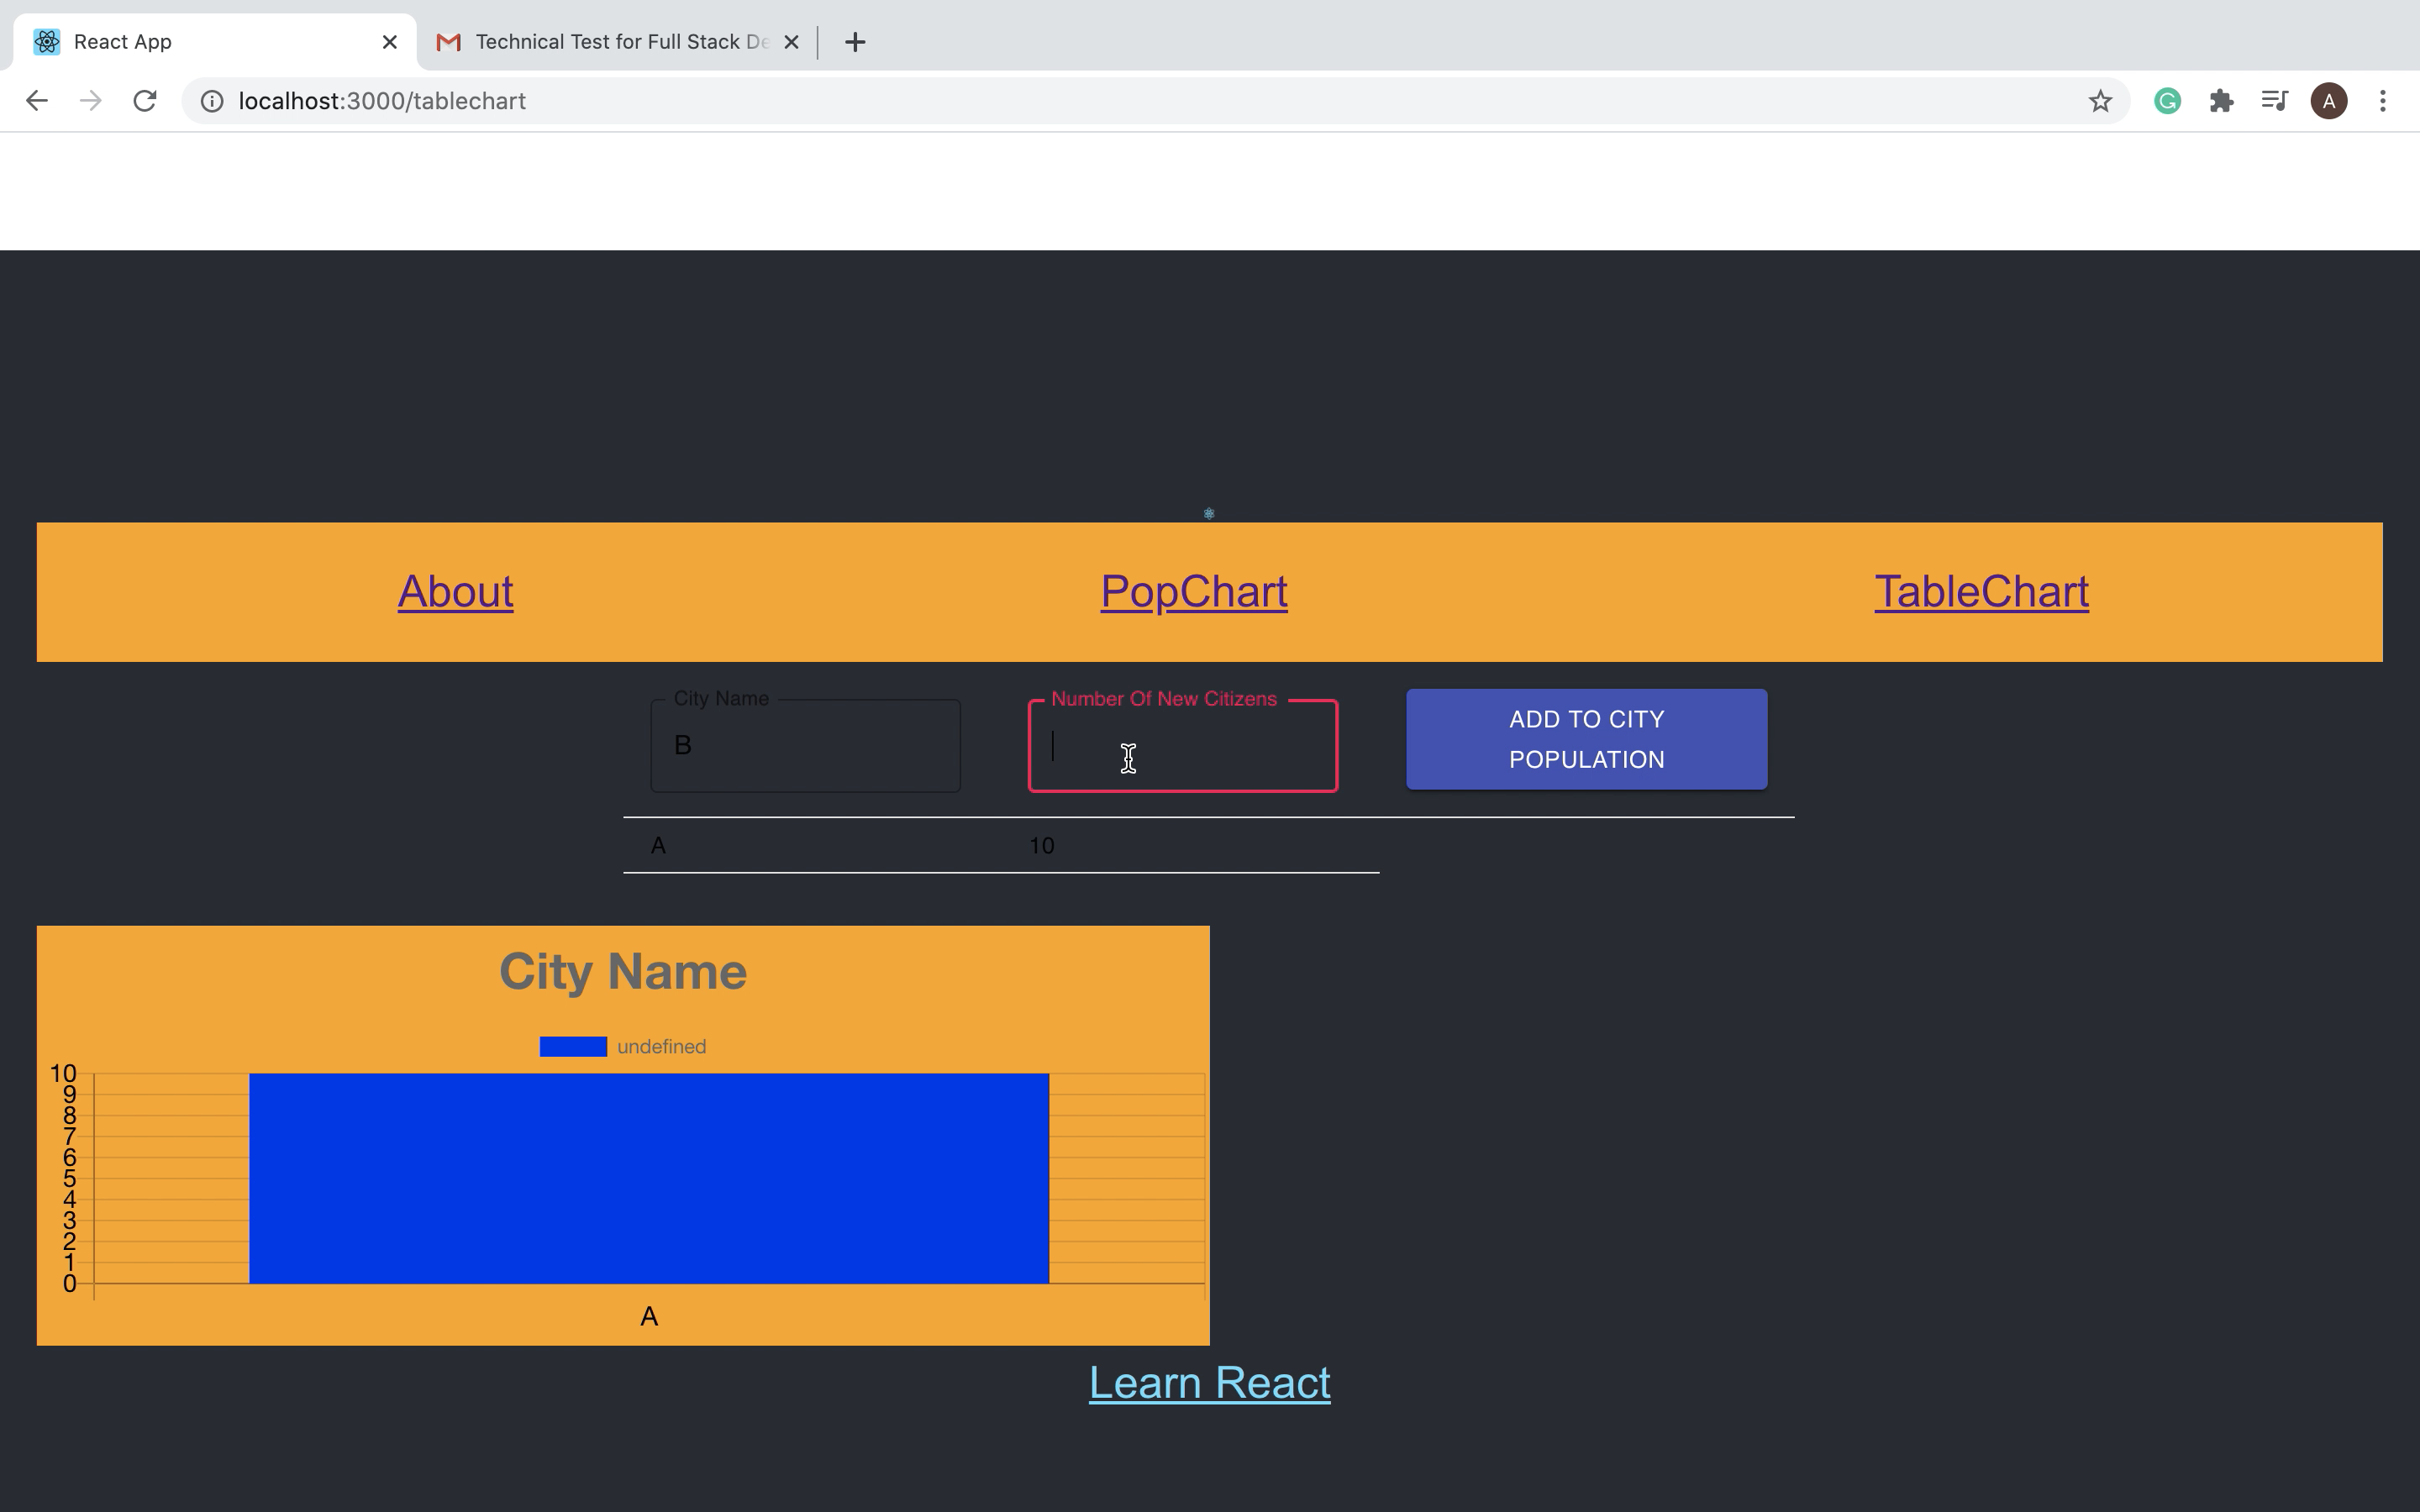Image resolution: width=2420 pixels, height=1512 pixels.
Task: Click the site info icon in address bar
Action: tap(211, 100)
